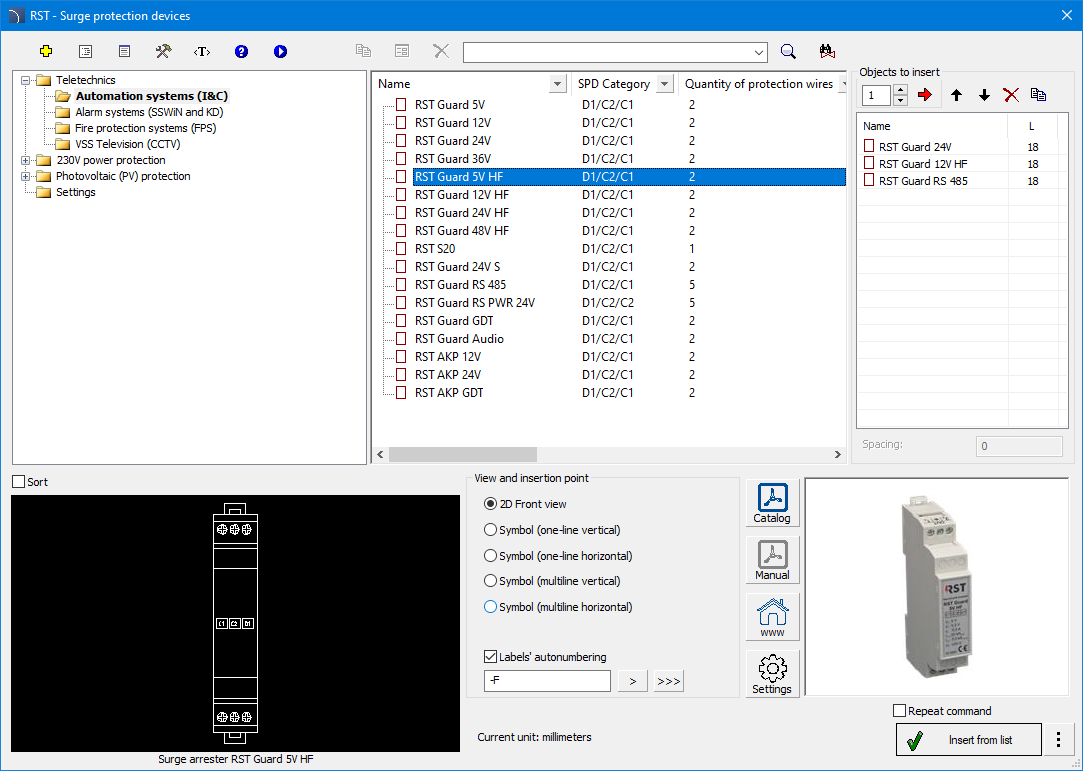Click the RST Guard 5V HF product photo

[x=937, y=586]
